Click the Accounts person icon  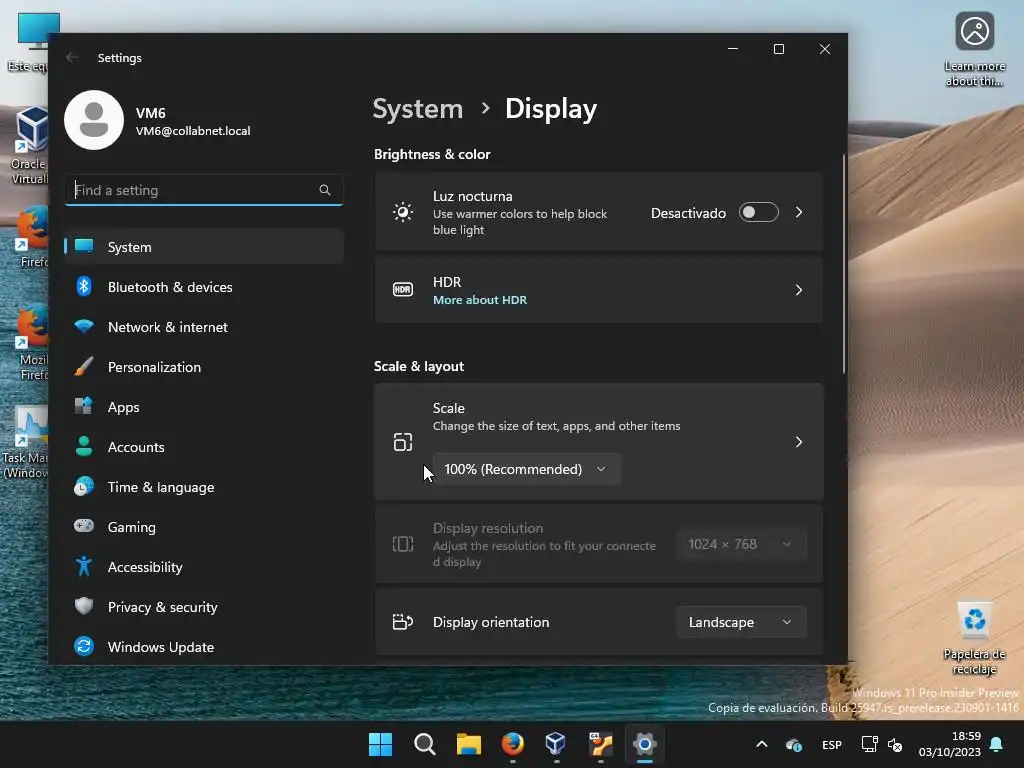(84, 447)
